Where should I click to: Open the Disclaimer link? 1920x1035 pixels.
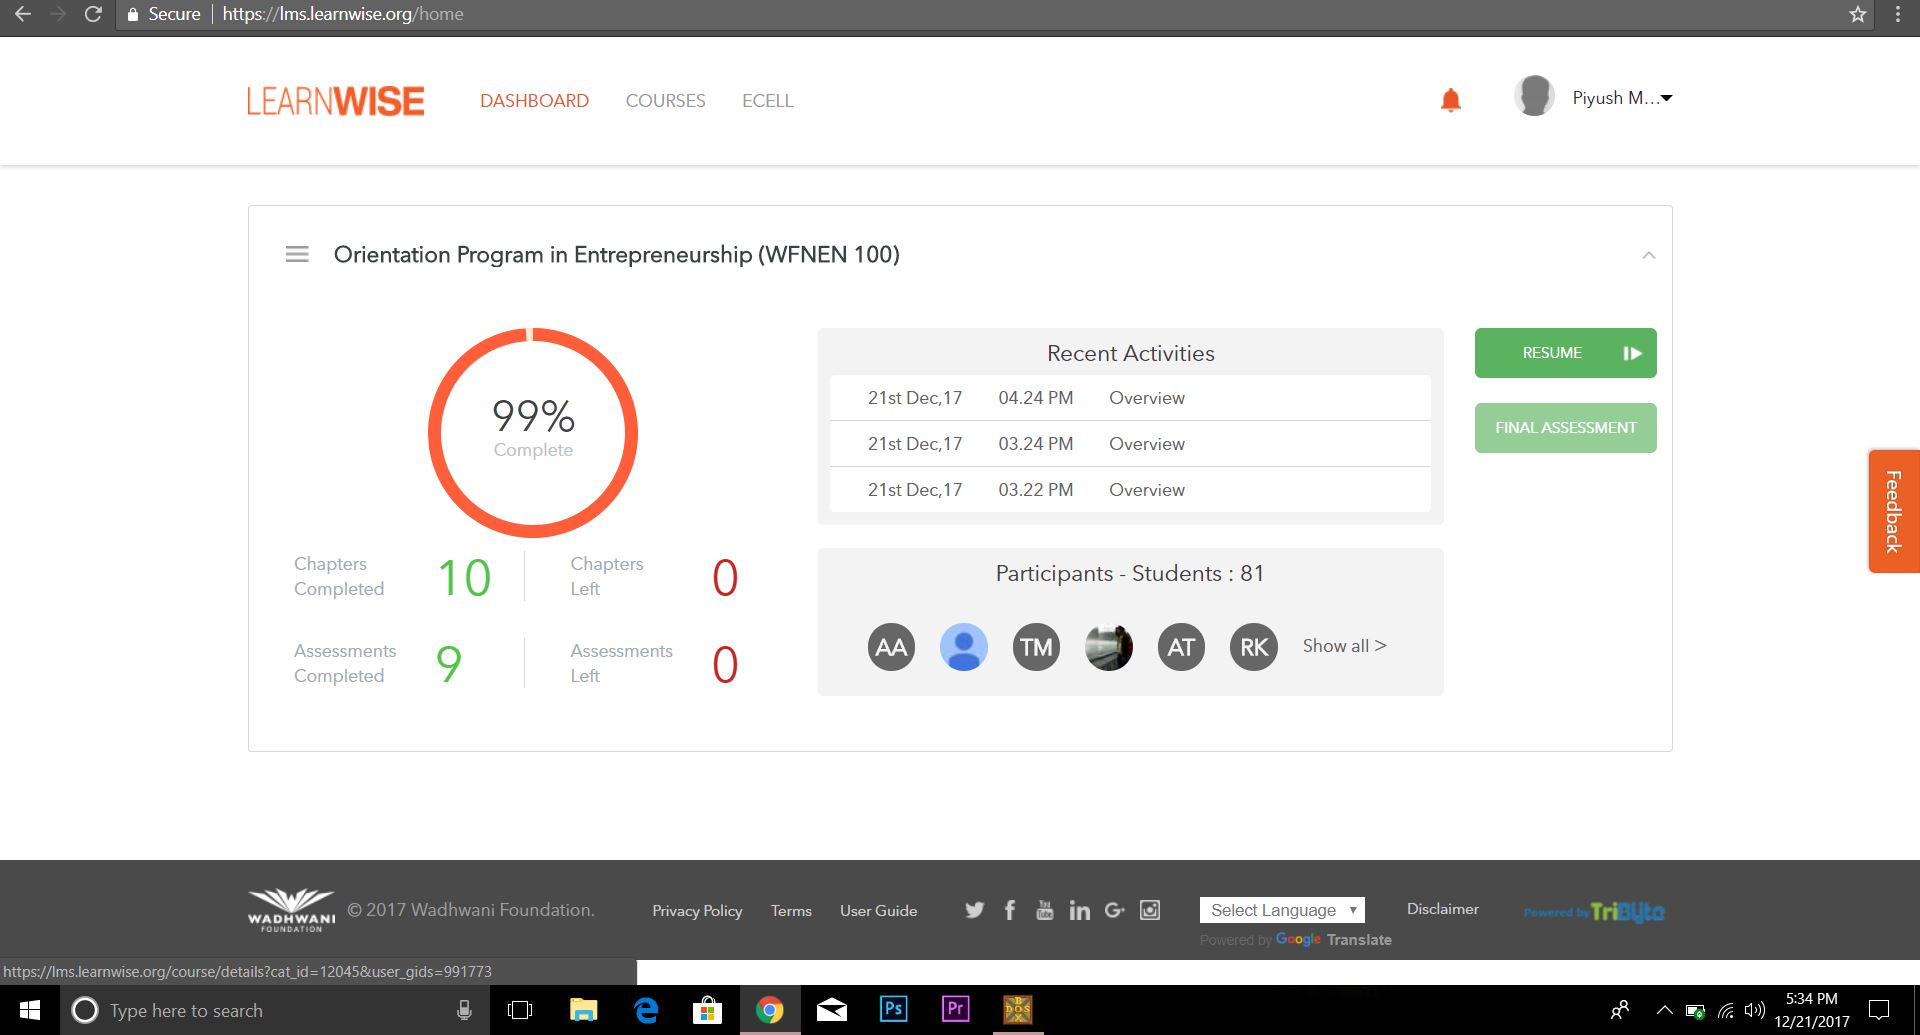pos(1442,909)
